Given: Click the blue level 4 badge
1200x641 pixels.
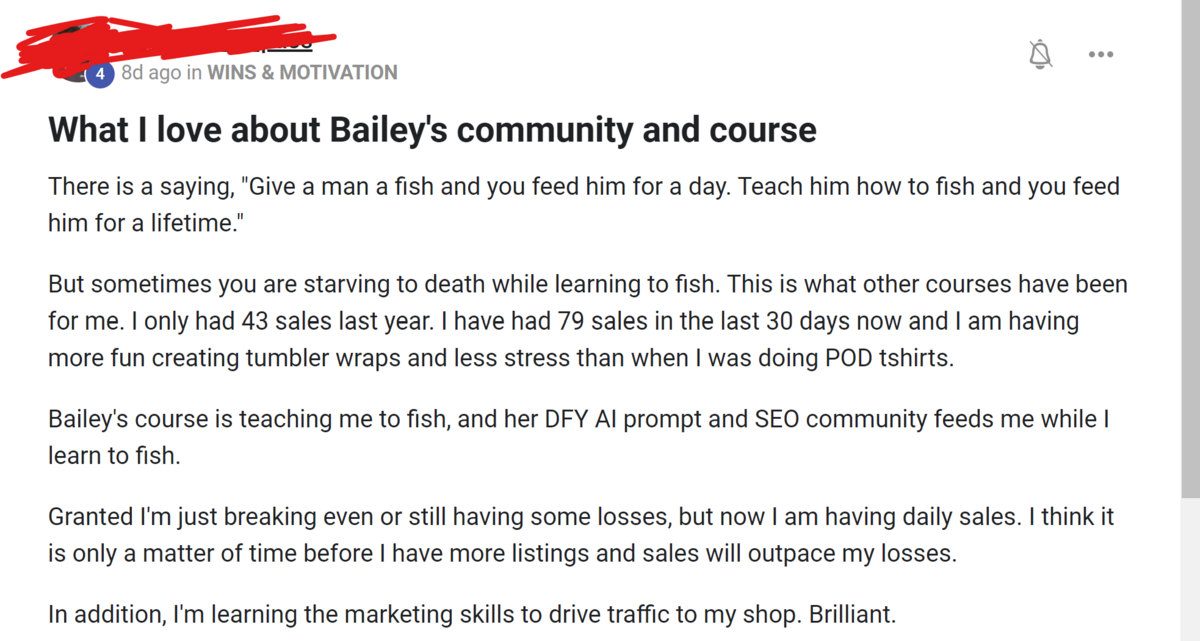Looking at the screenshot, I should click(x=99, y=73).
